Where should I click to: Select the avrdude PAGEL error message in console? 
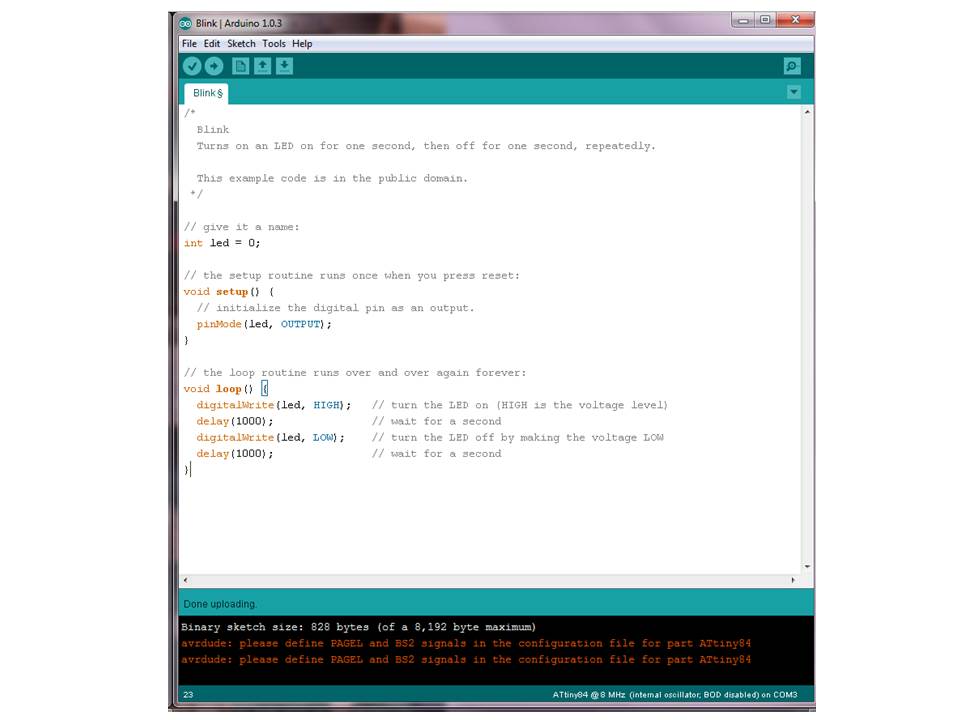pyautogui.click(x=465, y=643)
